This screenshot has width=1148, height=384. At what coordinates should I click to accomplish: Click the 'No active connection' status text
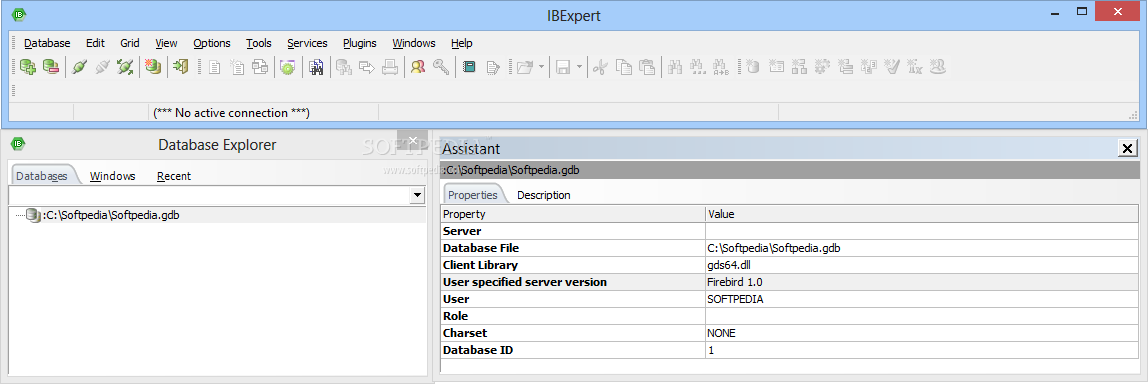pos(231,113)
